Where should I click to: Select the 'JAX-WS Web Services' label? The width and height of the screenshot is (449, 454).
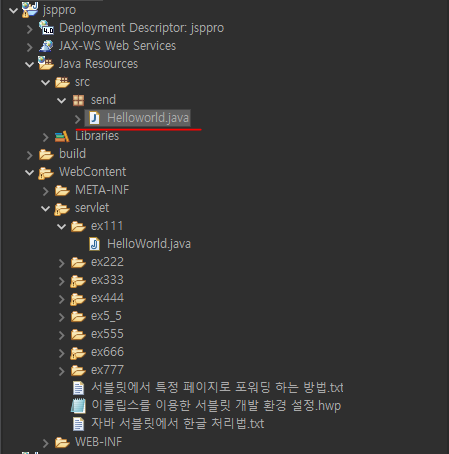click(117, 46)
